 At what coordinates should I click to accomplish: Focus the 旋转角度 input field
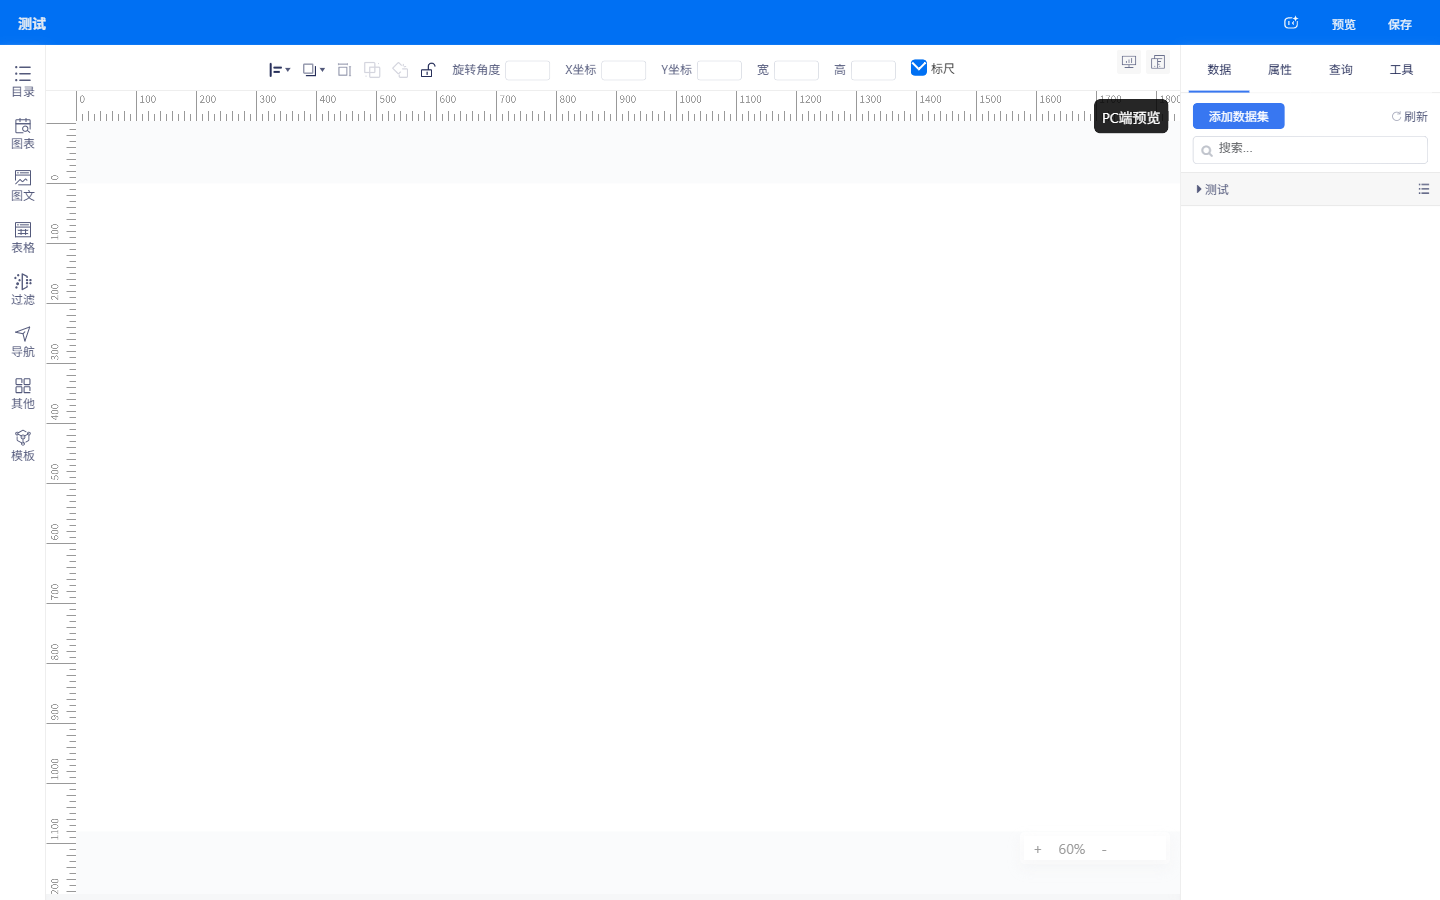point(527,70)
